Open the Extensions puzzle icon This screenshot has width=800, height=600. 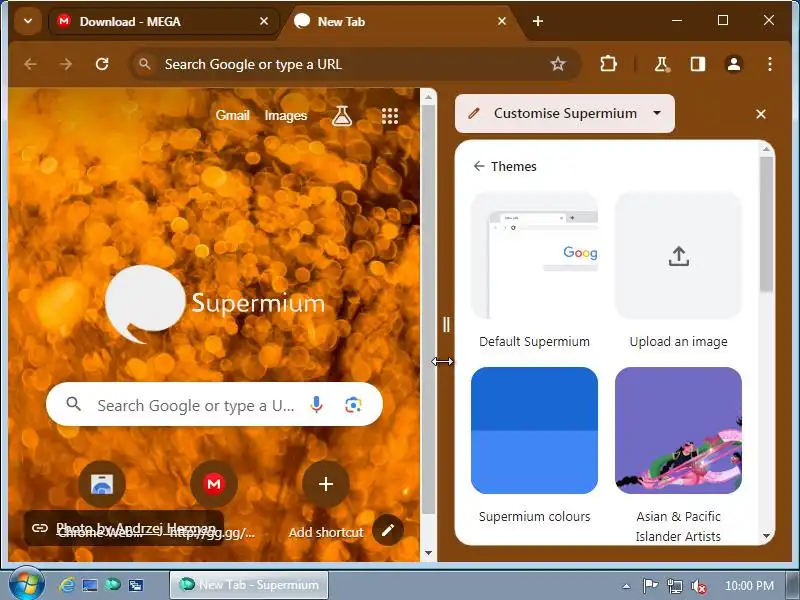coord(608,64)
